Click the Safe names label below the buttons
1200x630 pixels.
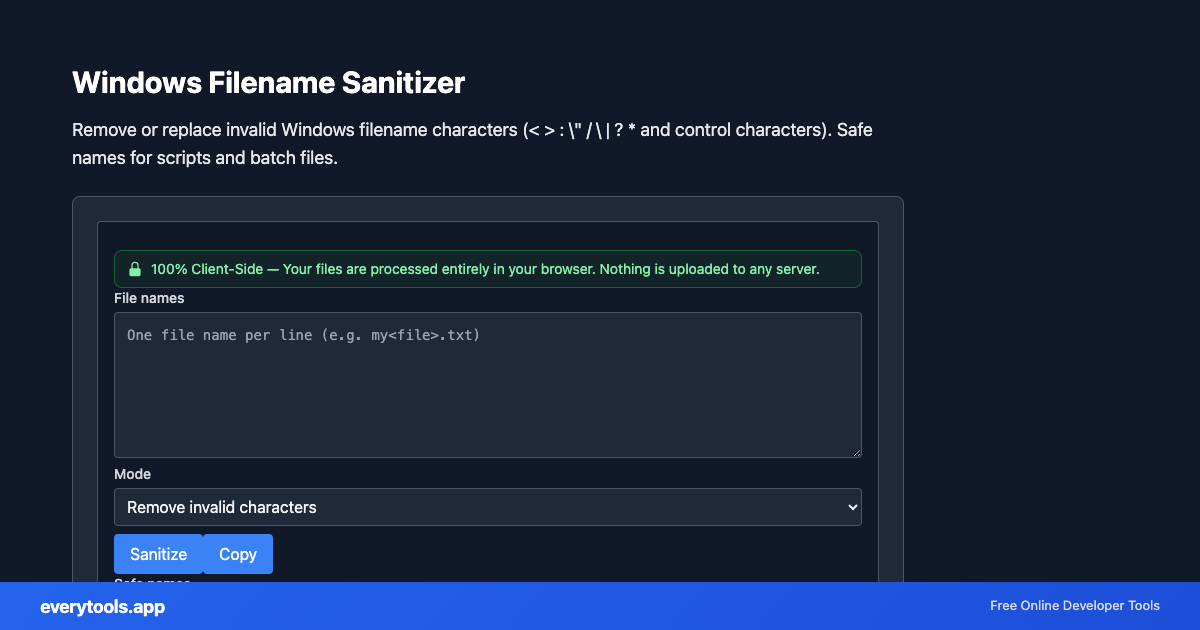tap(150, 582)
